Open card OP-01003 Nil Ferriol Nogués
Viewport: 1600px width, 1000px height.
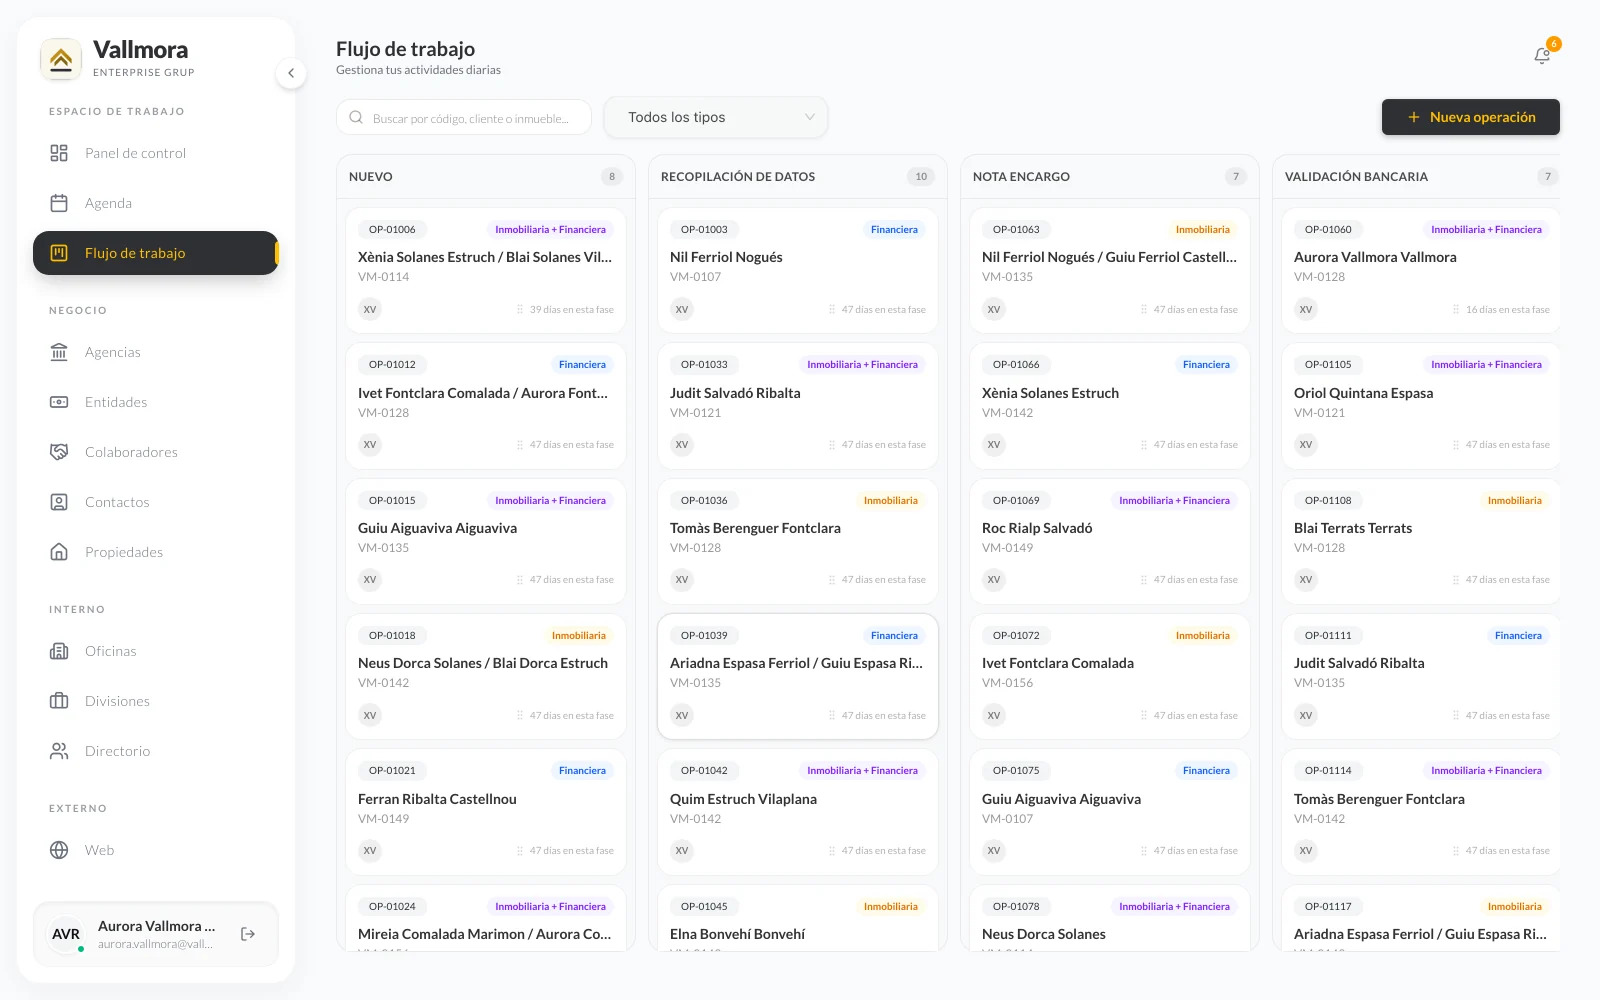(798, 270)
